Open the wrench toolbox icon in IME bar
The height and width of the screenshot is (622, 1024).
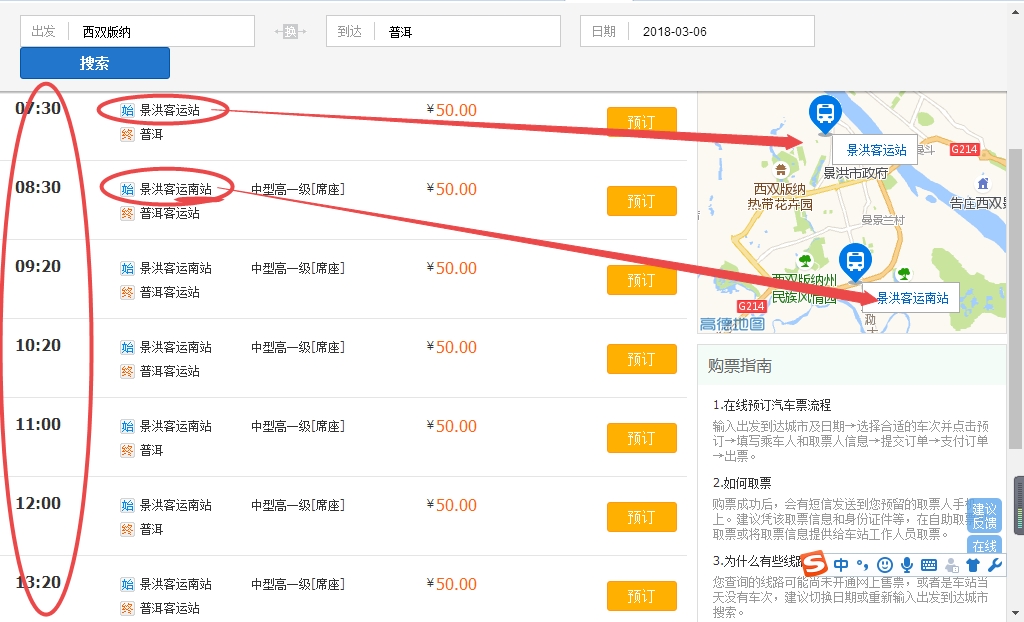pos(993,565)
